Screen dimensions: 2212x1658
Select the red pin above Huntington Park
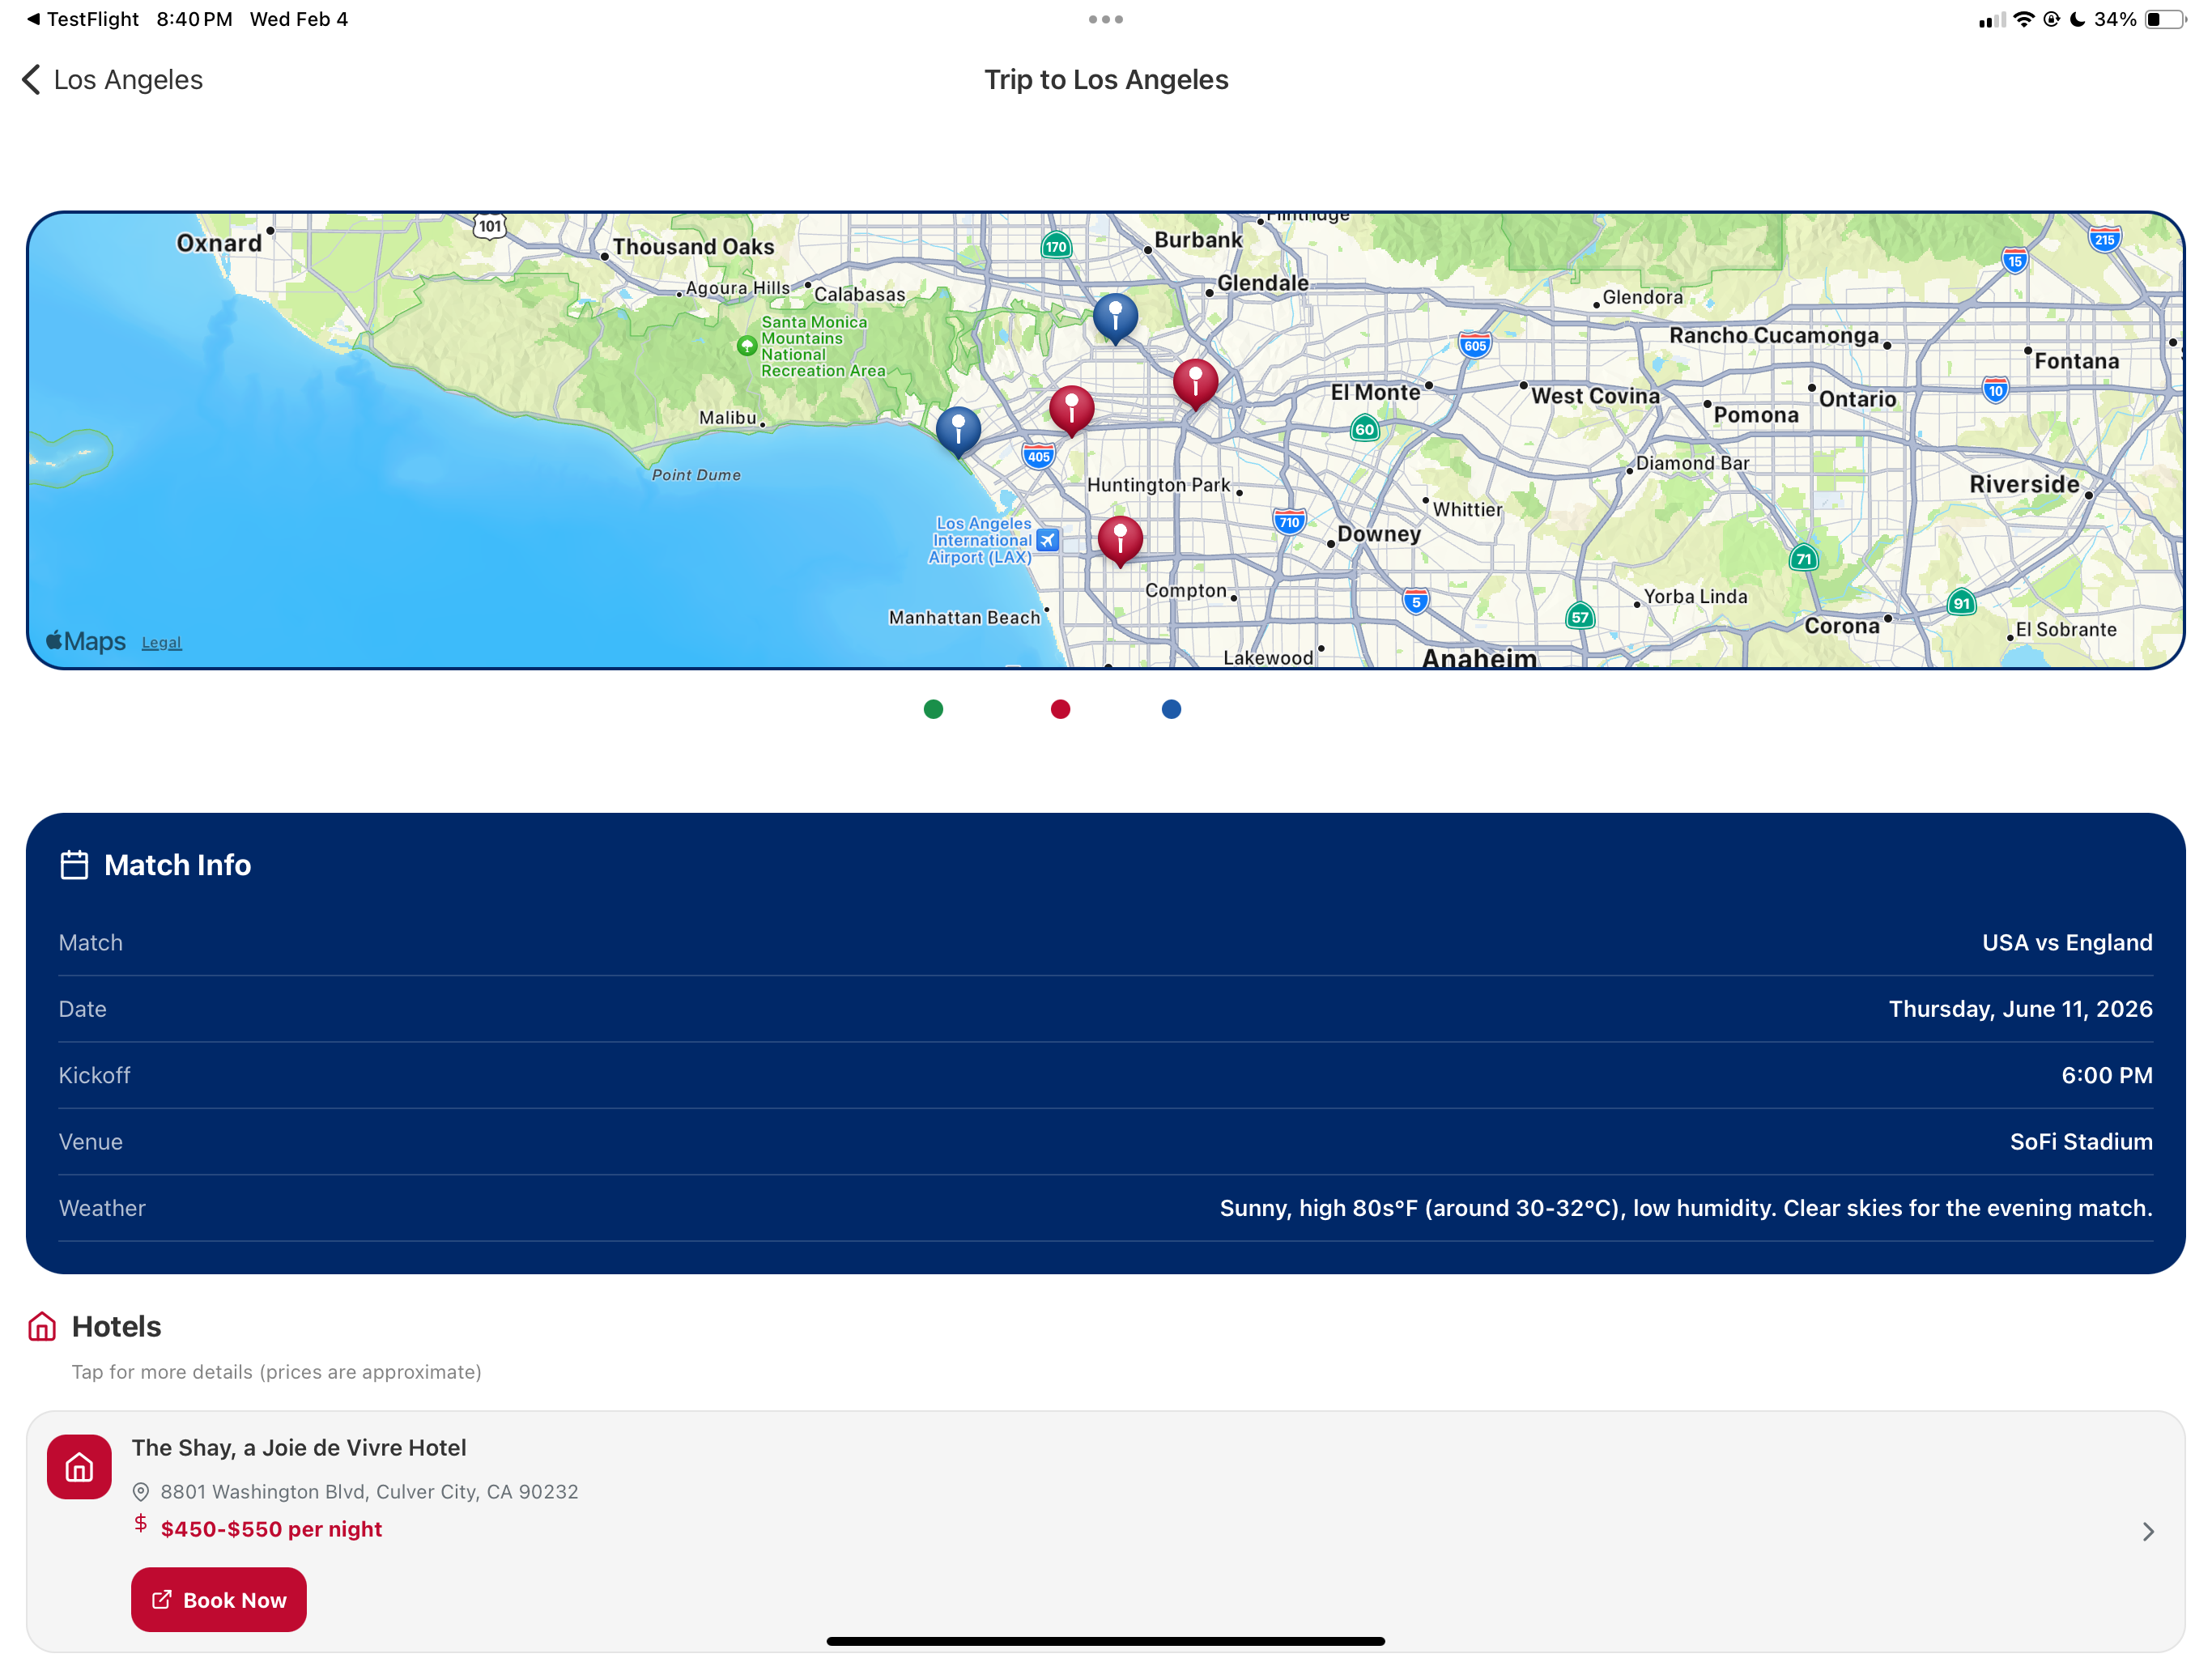1071,410
